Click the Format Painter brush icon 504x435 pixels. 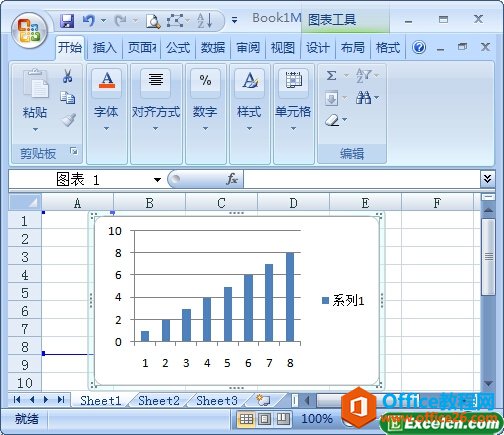[69, 120]
